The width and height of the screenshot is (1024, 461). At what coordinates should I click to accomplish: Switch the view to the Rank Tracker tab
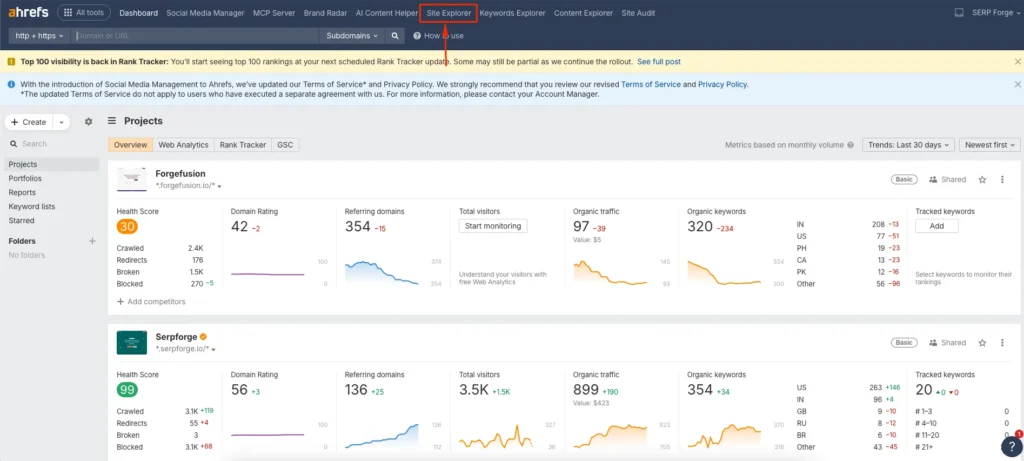tap(243, 145)
